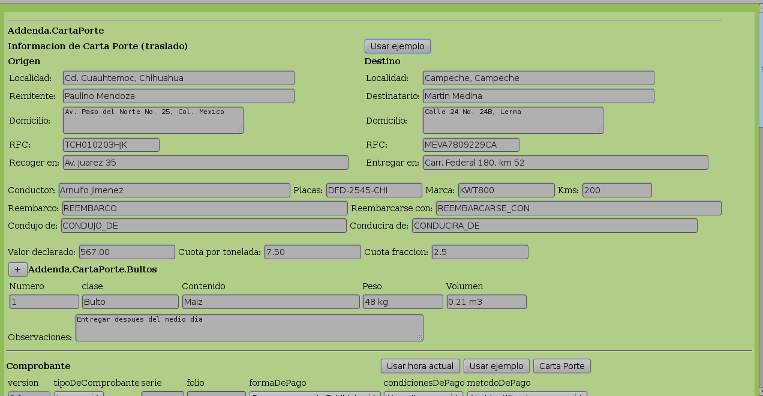Click Bultos Peso field 48 kg
This screenshot has width=763, height=396.
tap(403, 302)
